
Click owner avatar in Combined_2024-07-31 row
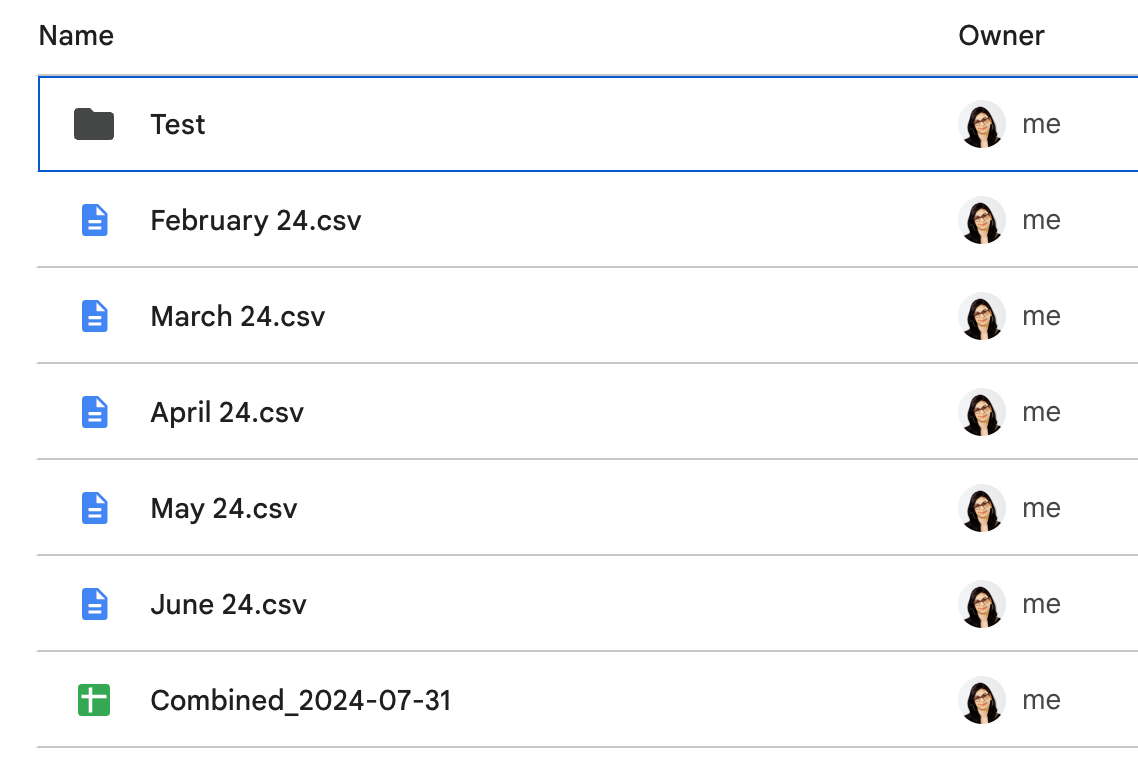click(x=981, y=700)
